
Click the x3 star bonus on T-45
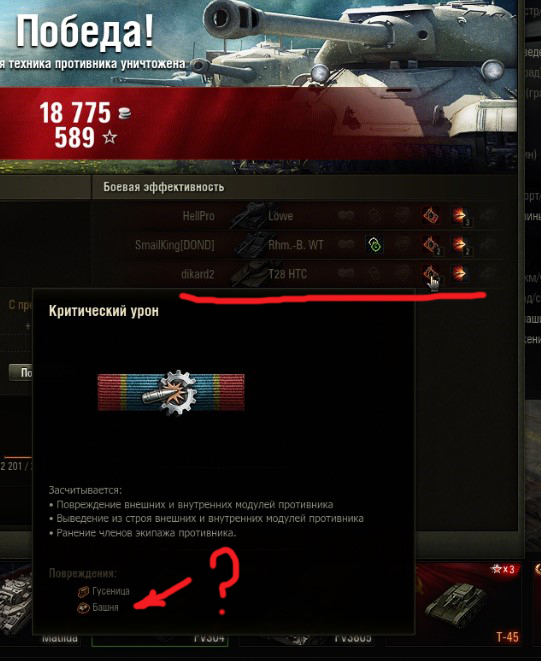[503, 570]
